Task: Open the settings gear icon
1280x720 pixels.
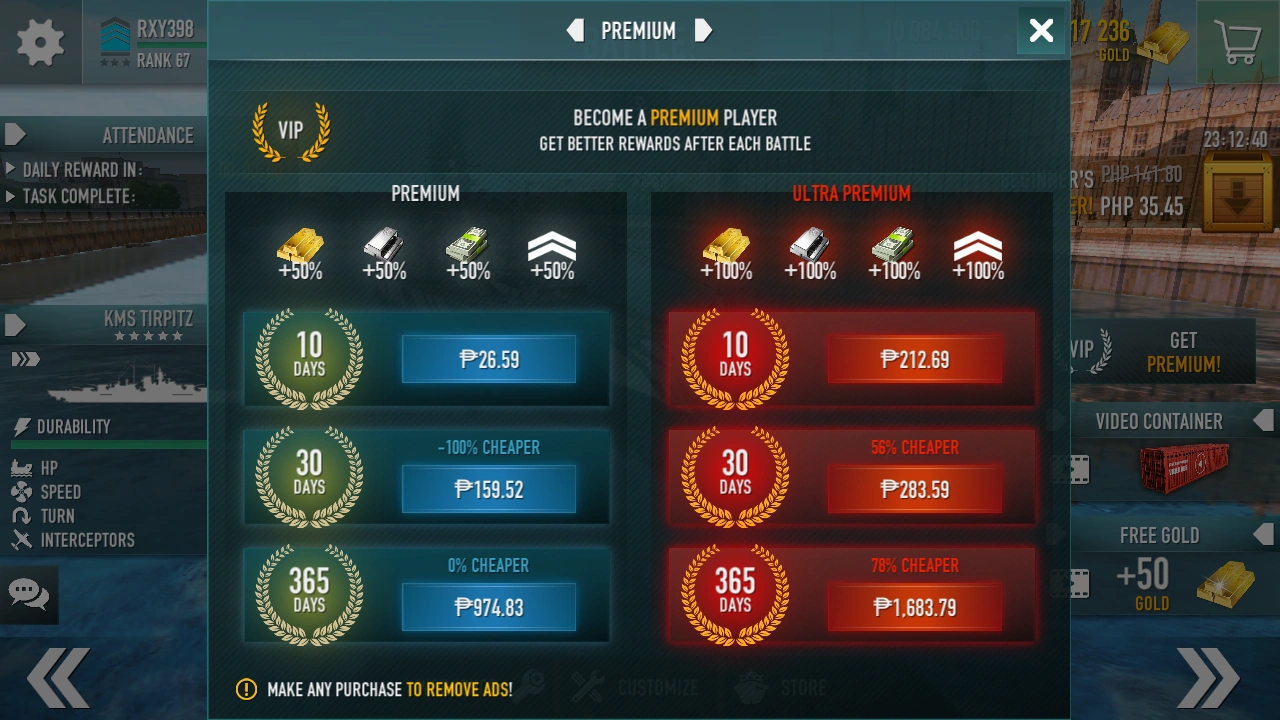Action: tap(41, 42)
